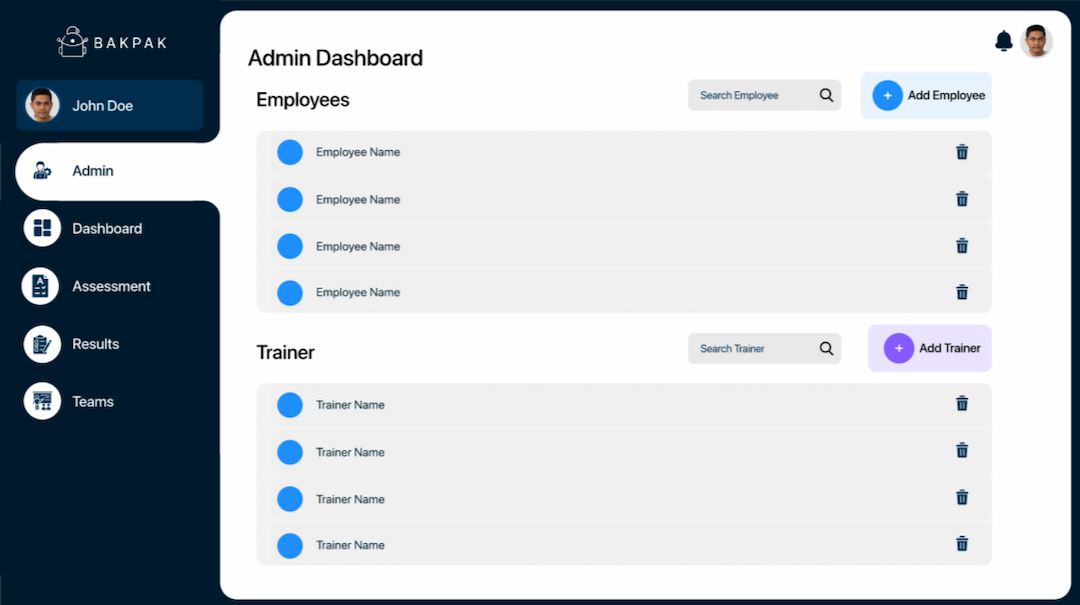Navigate to Teams in the sidebar
Screen dimensions: 1080x605
(92, 402)
